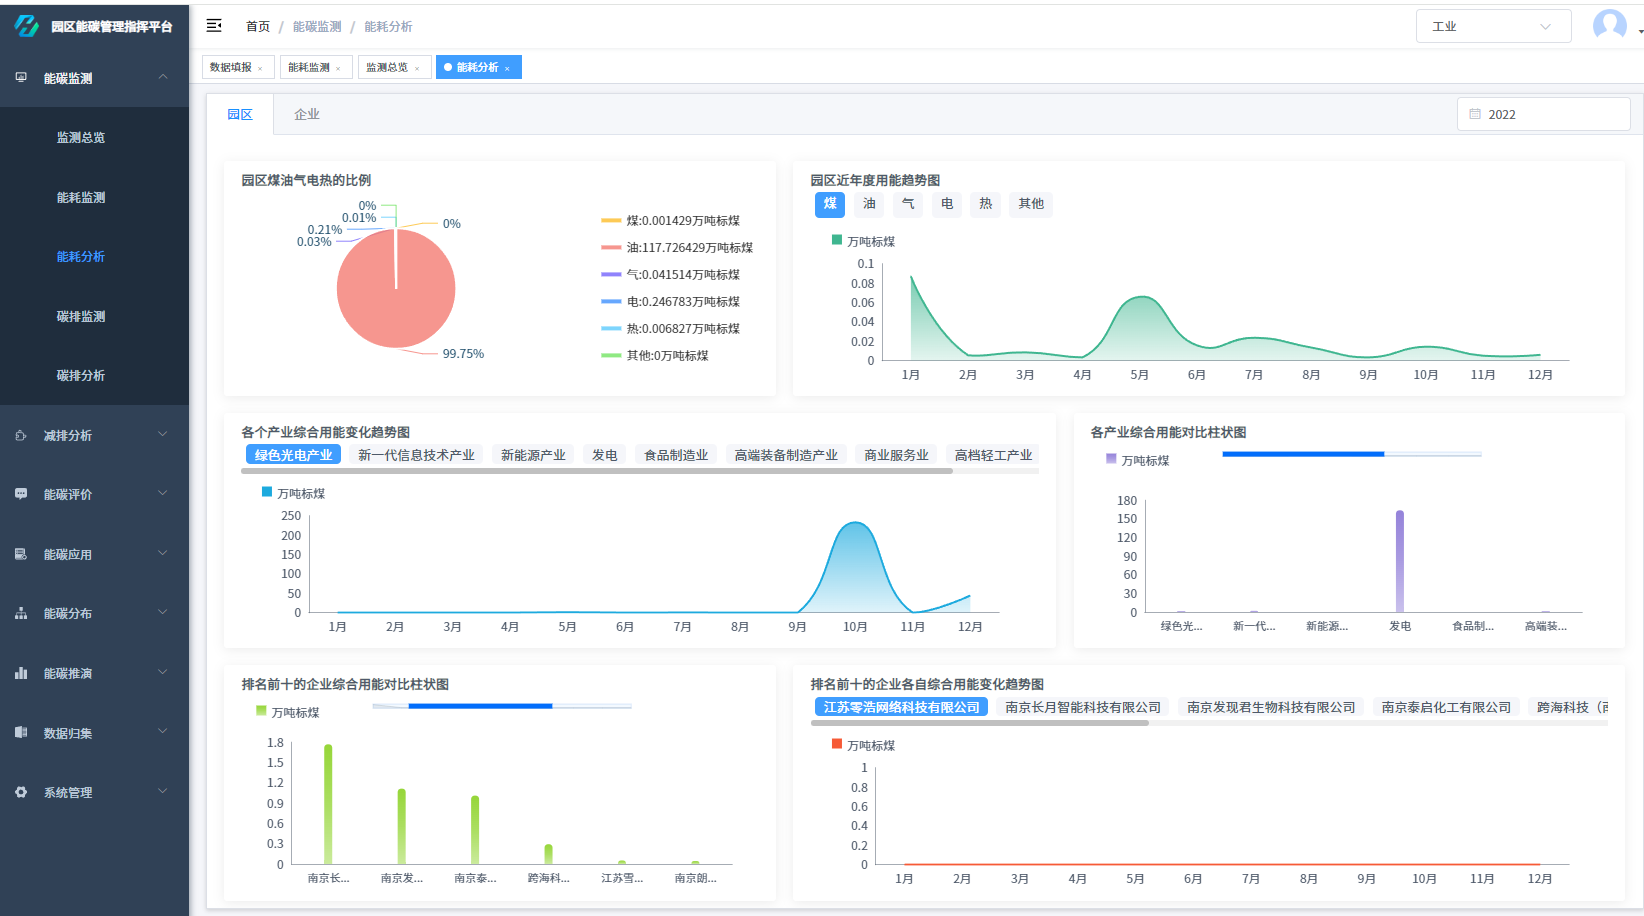Open 能碳评价 via its sidebar icon
1644x916 pixels.
[x=20, y=494]
